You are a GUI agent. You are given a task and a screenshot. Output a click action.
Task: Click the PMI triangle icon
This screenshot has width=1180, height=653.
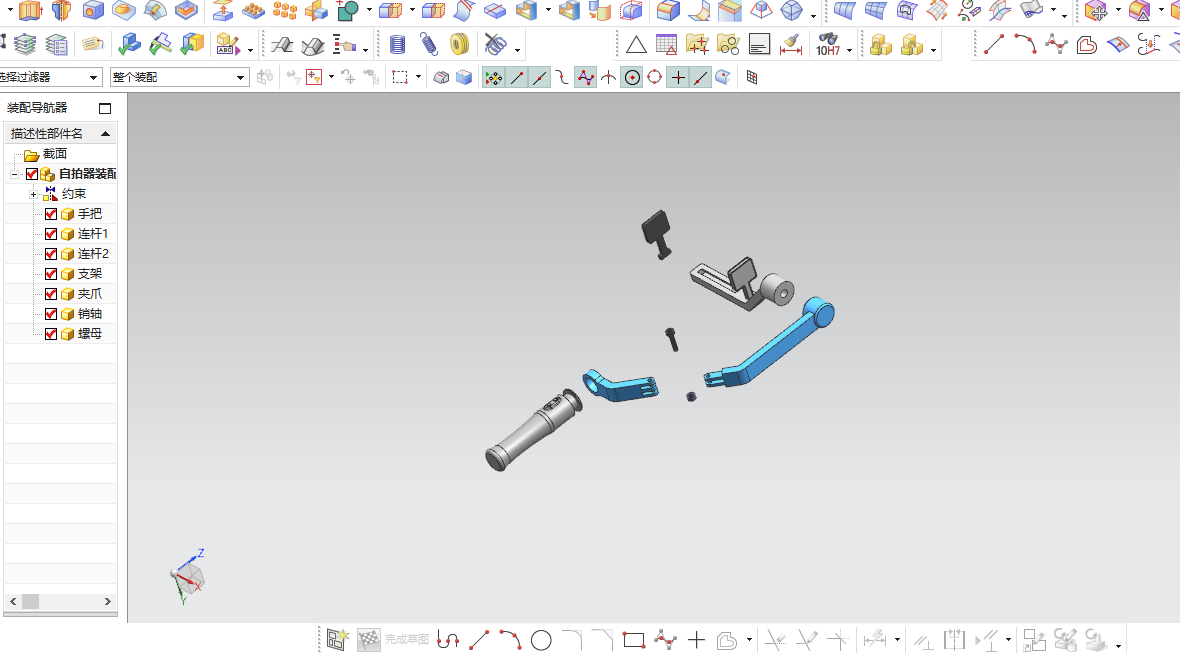pos(636,45)
